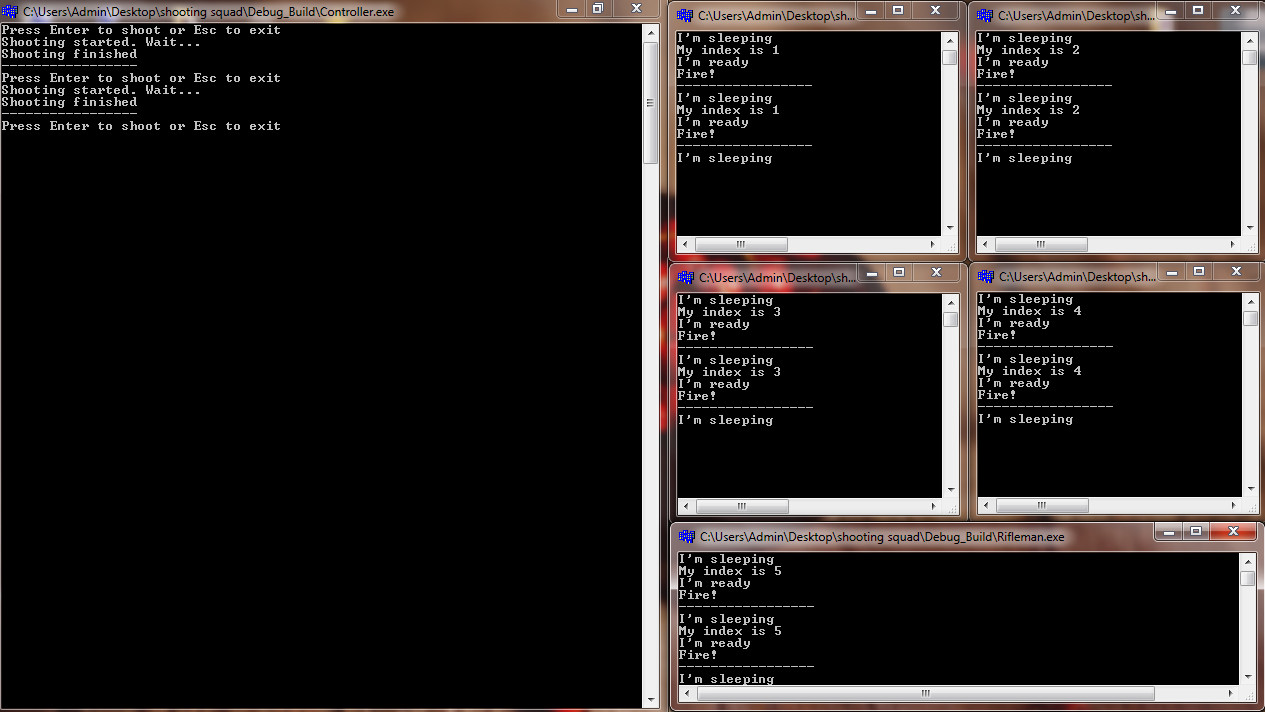Close the index 1 Rifleman window
The height and width of the screenshot is (712, 1265).
935,10
